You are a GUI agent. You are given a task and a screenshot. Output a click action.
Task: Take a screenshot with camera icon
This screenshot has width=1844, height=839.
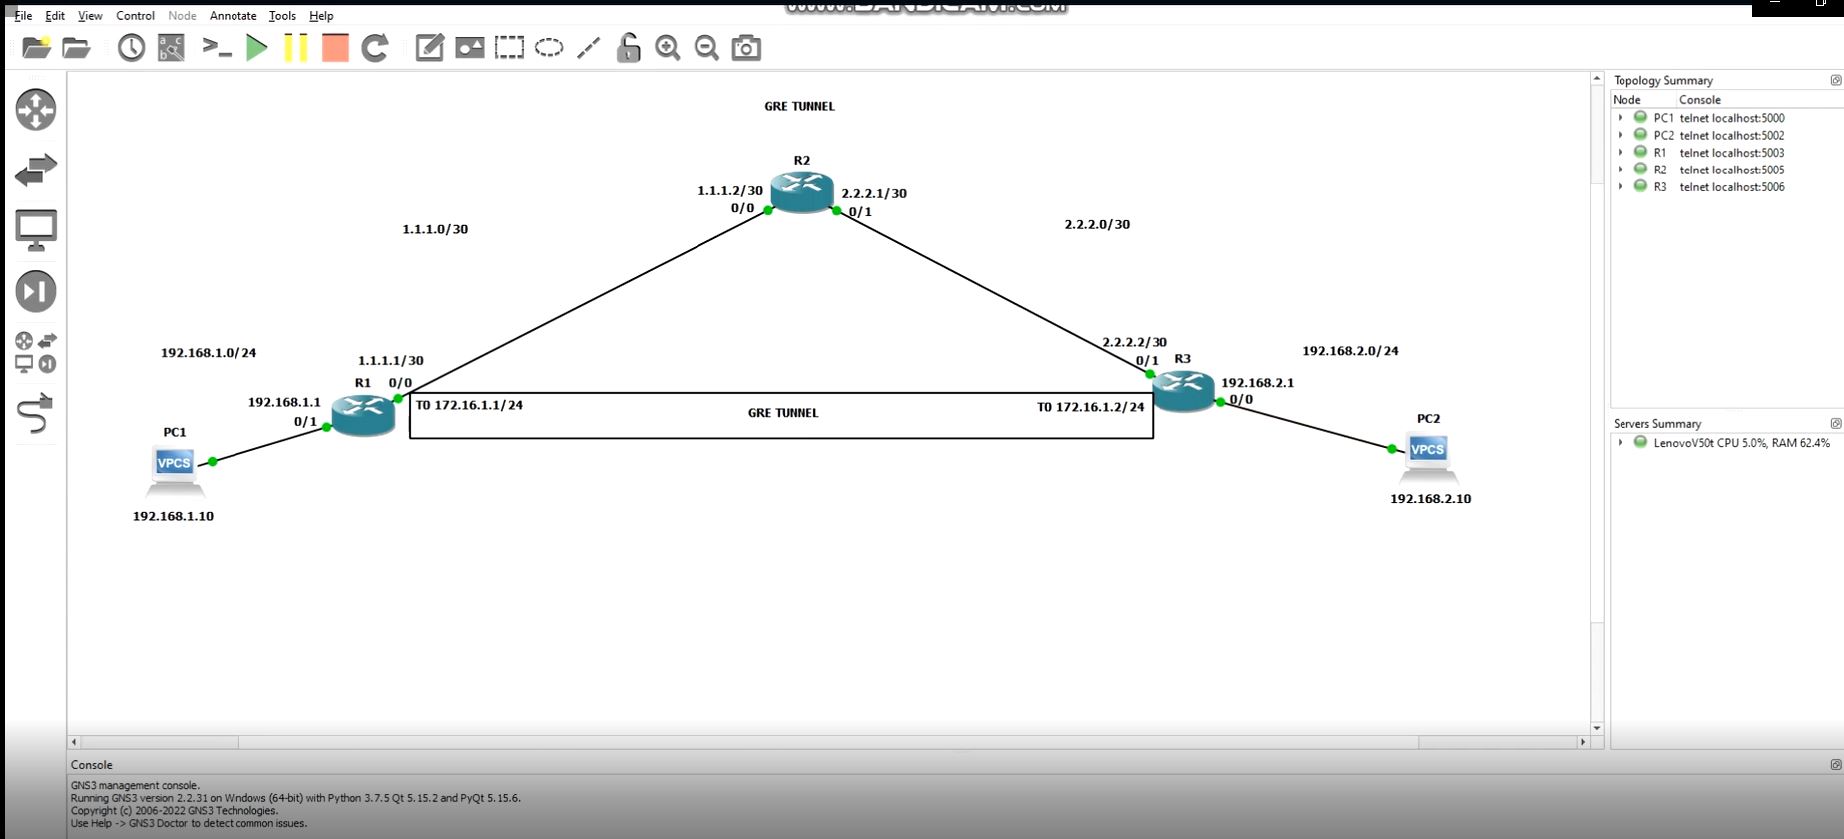click(746, 47)
